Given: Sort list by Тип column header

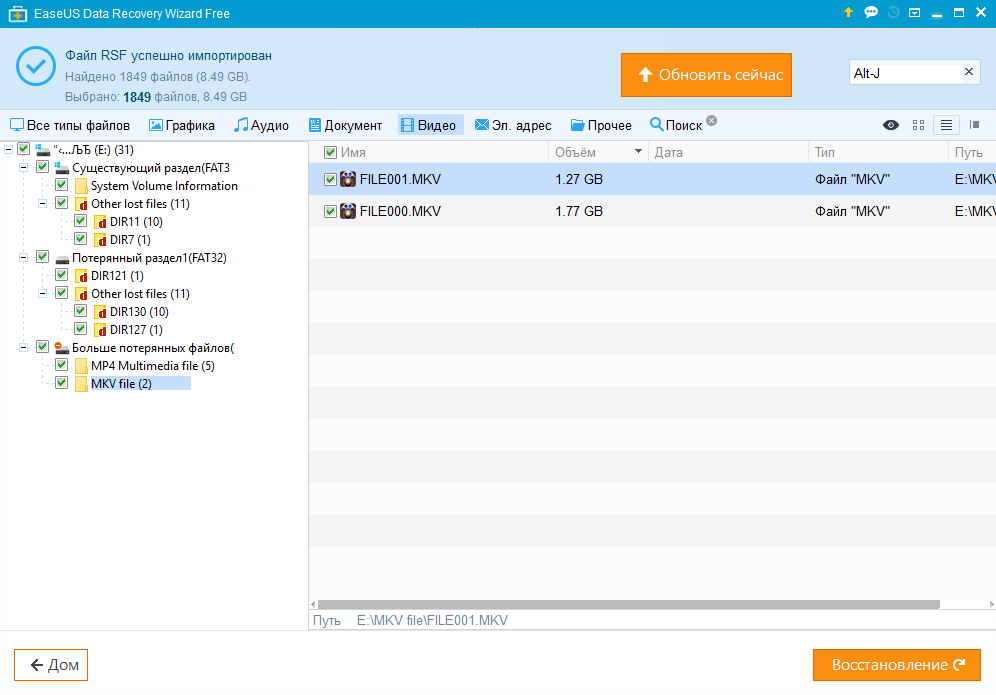Looking at the screenshot, I should [878, 152].
